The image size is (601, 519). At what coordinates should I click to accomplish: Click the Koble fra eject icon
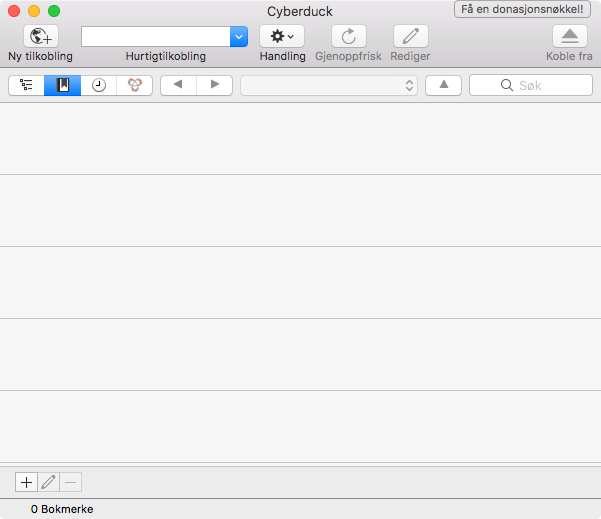(x=570, y=36)
